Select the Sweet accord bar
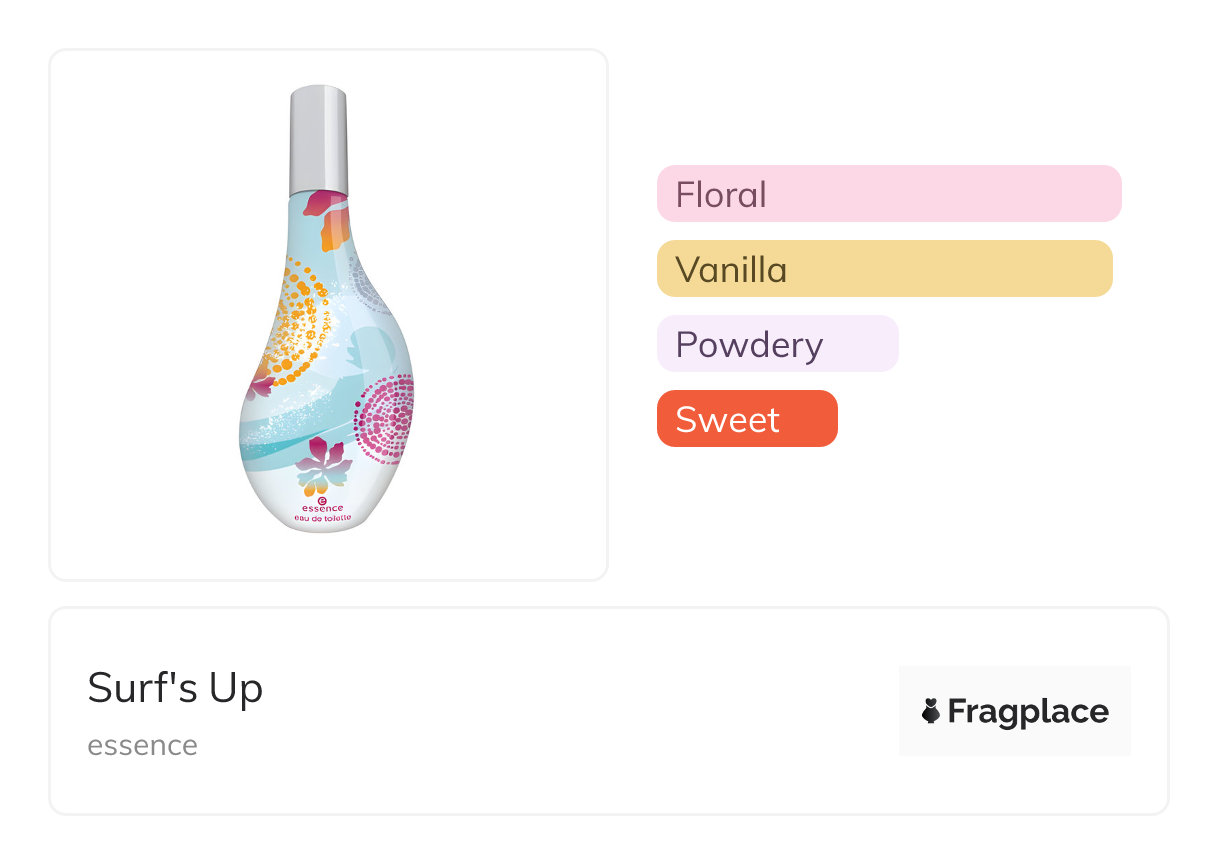This screenshot has height=864, width=1218. point(746,418)
